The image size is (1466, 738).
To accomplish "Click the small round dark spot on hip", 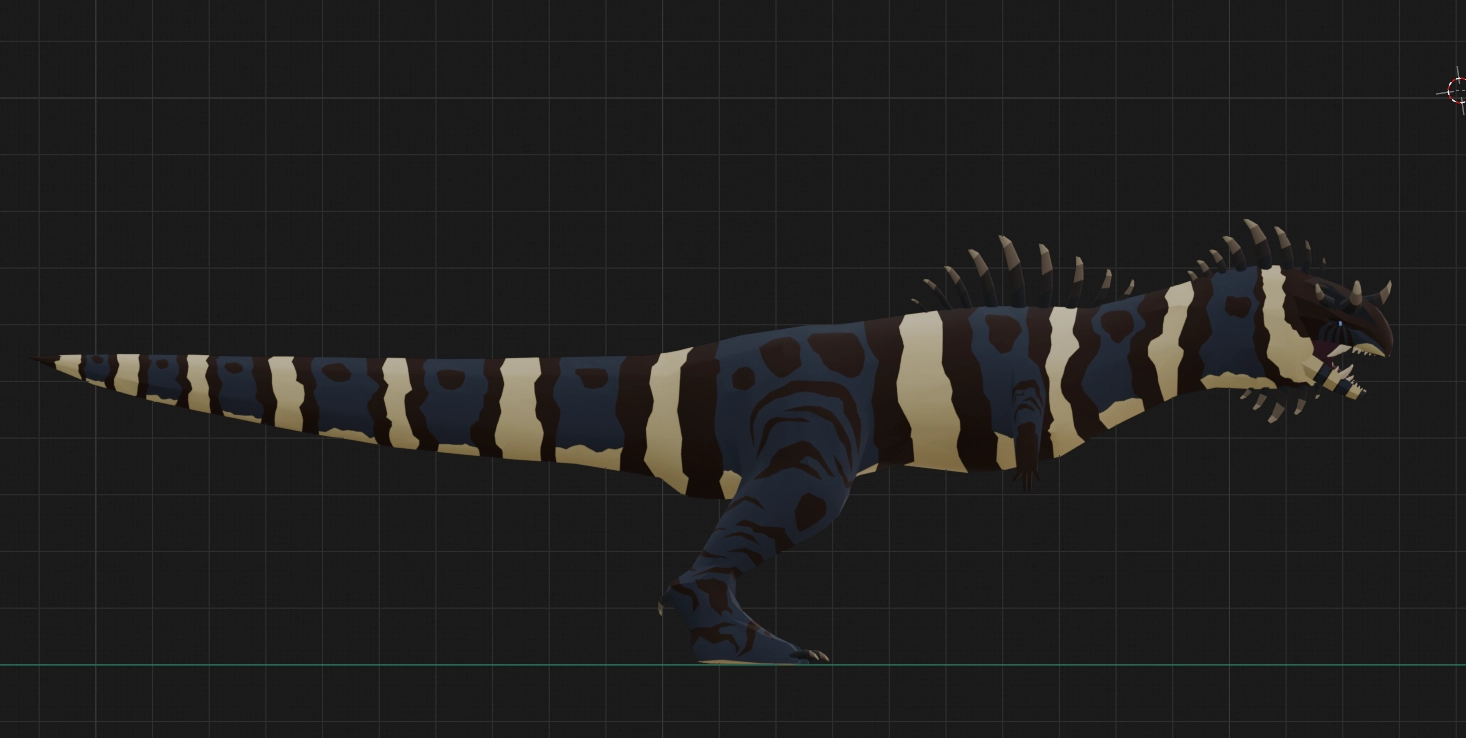I will tap(743, 379).
